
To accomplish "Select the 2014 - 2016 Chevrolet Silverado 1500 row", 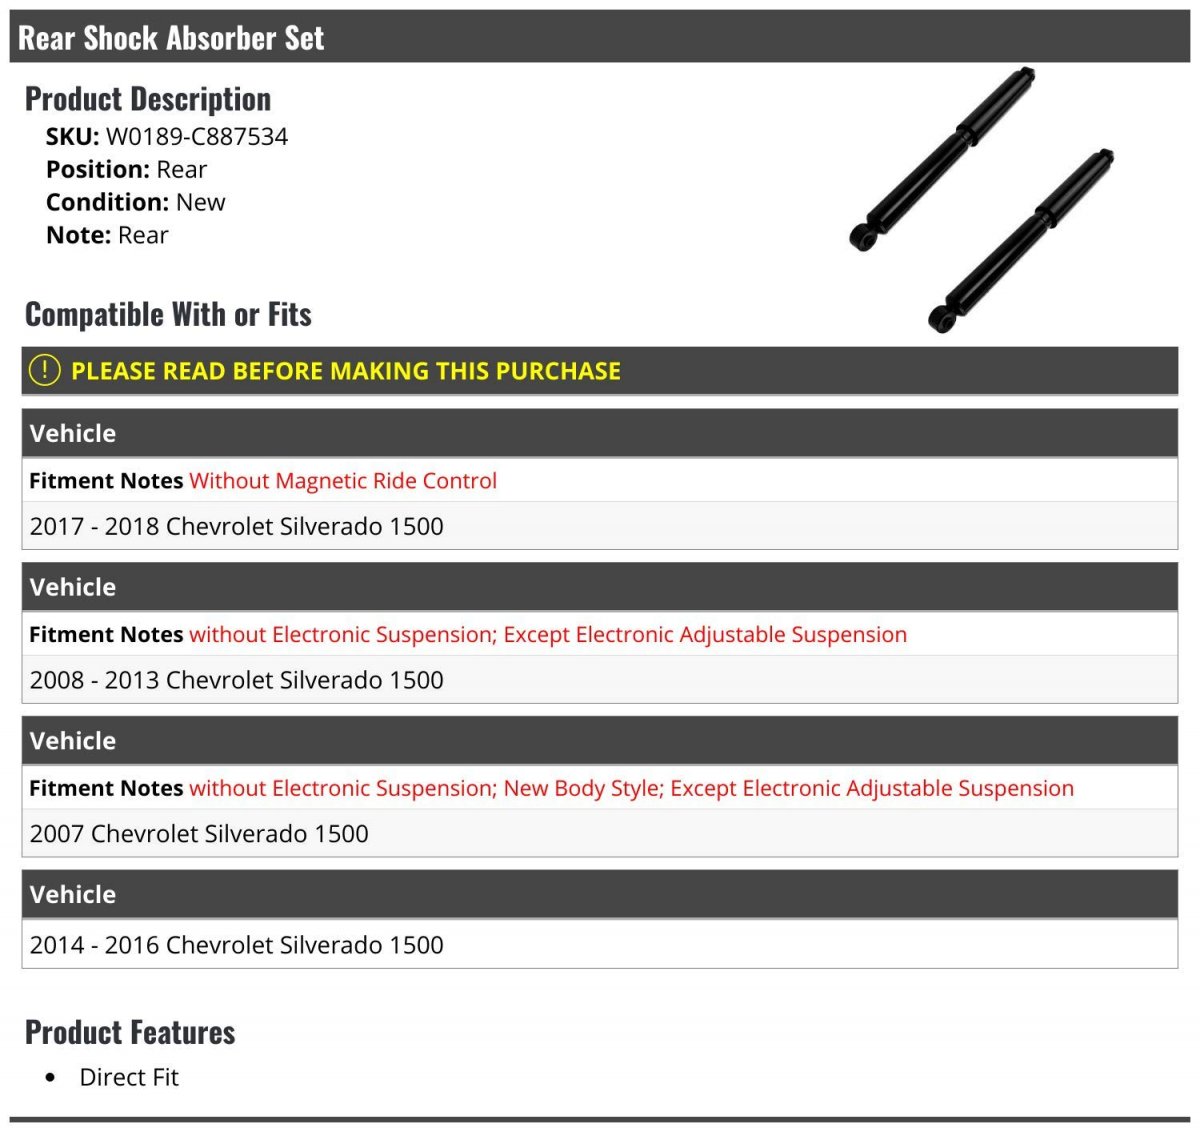I will (x=600, y=945).
